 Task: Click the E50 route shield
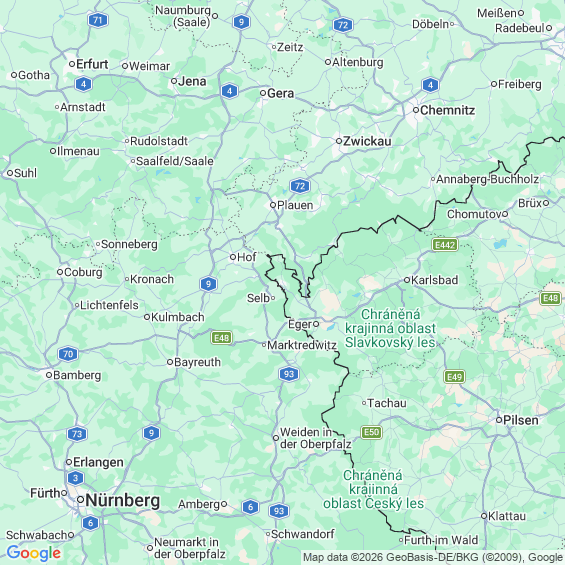pyautogui.click(x=372, y=432)
